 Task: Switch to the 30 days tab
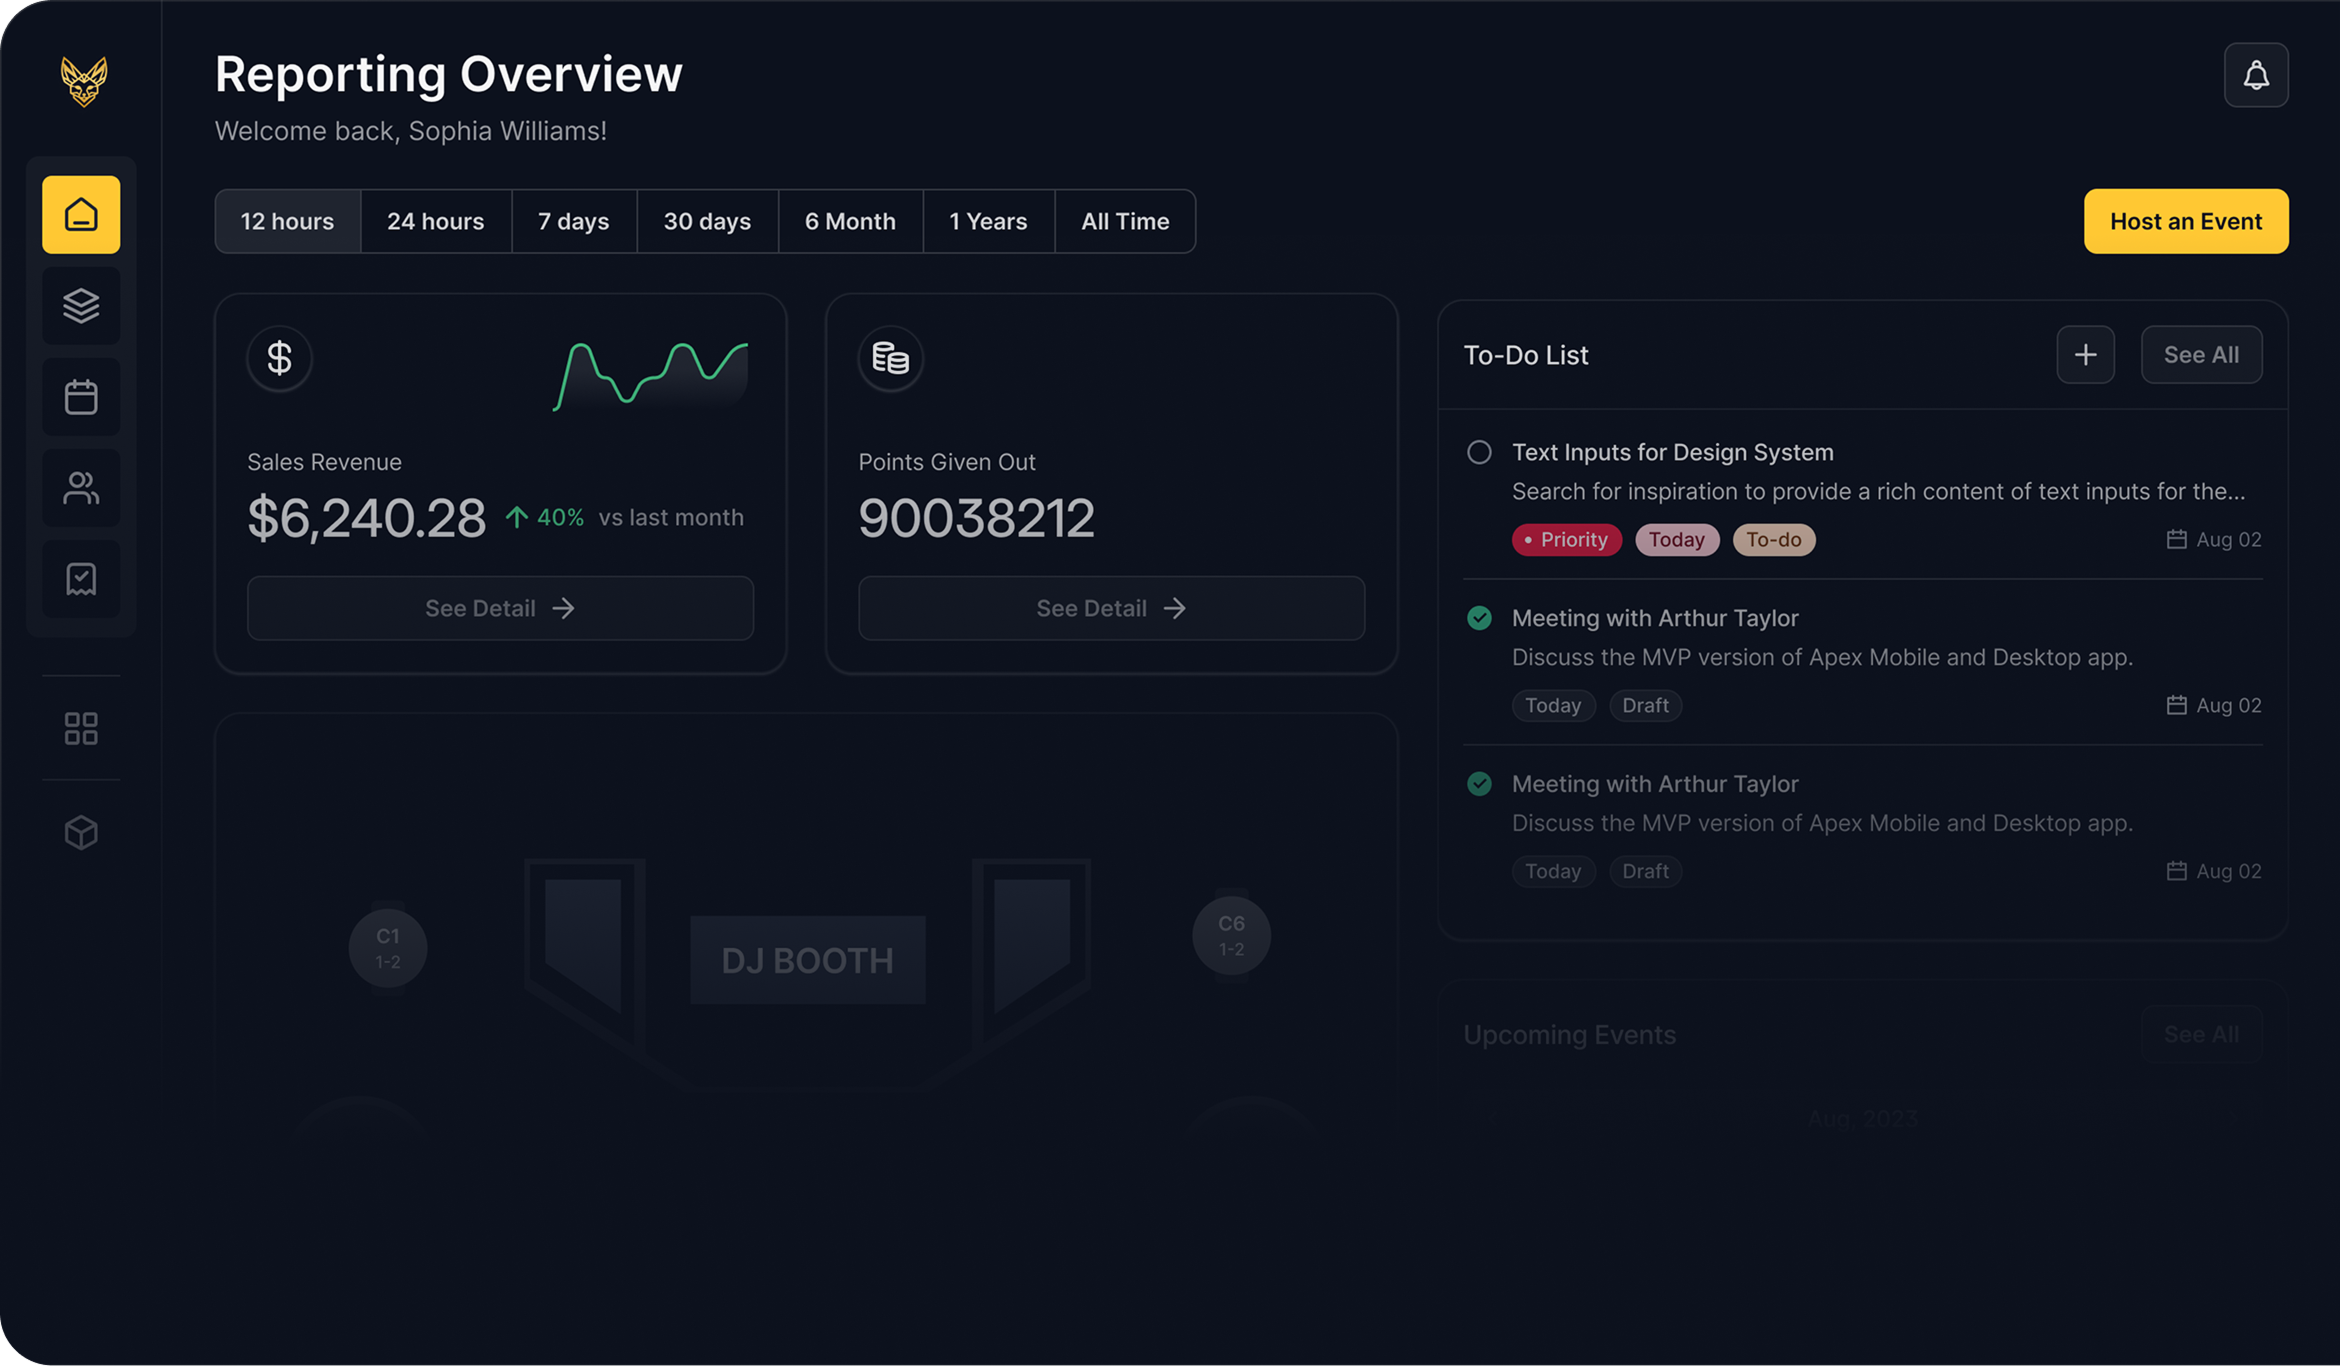click(707, 221)
